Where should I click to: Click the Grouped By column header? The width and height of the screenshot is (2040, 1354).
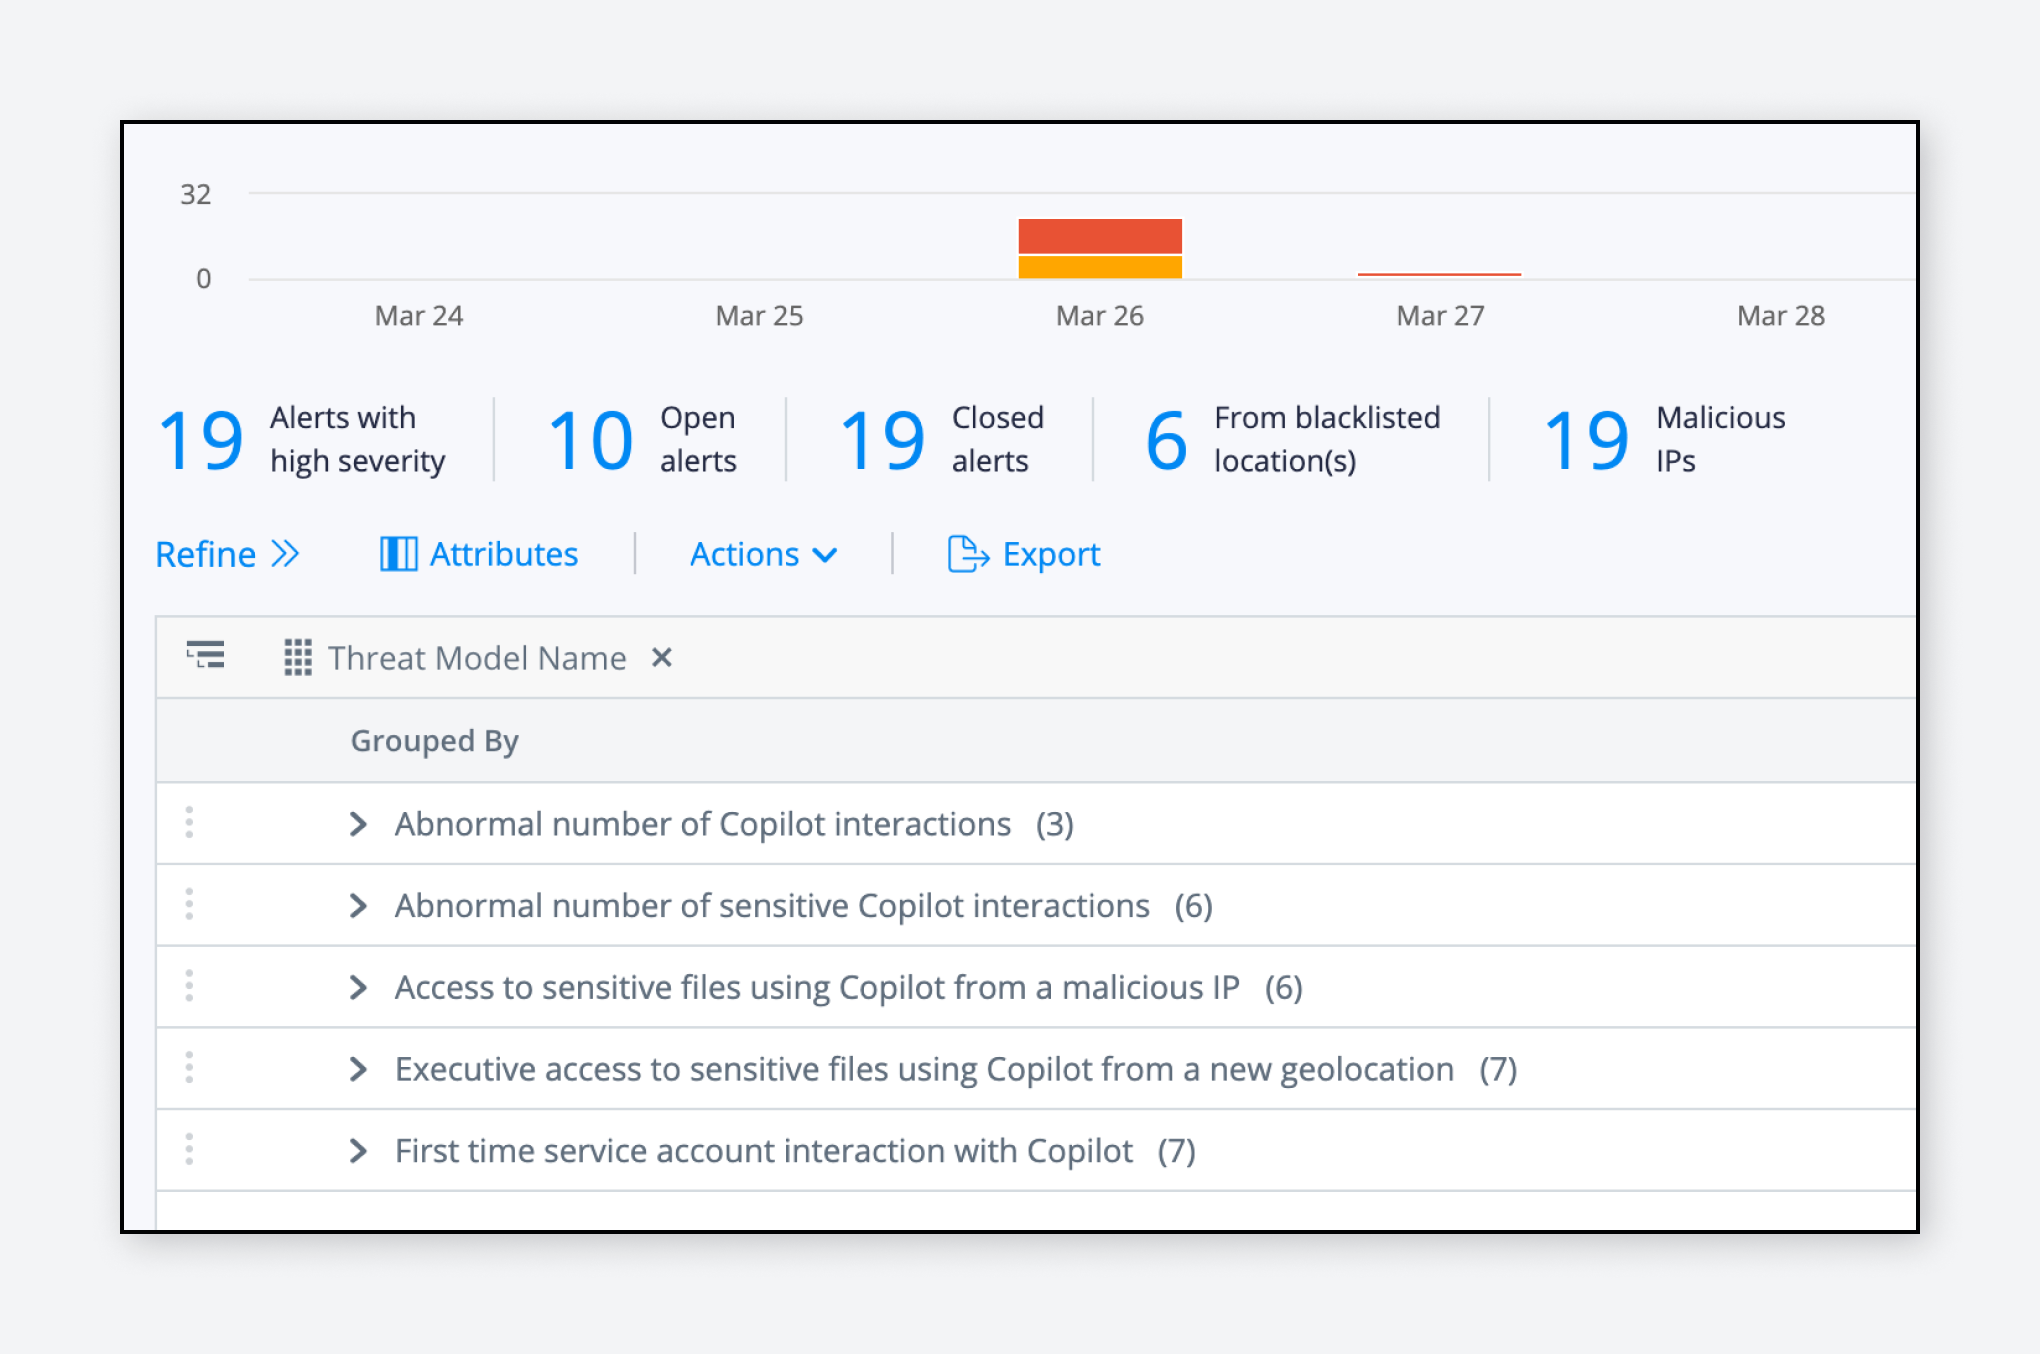click(433, 740)
